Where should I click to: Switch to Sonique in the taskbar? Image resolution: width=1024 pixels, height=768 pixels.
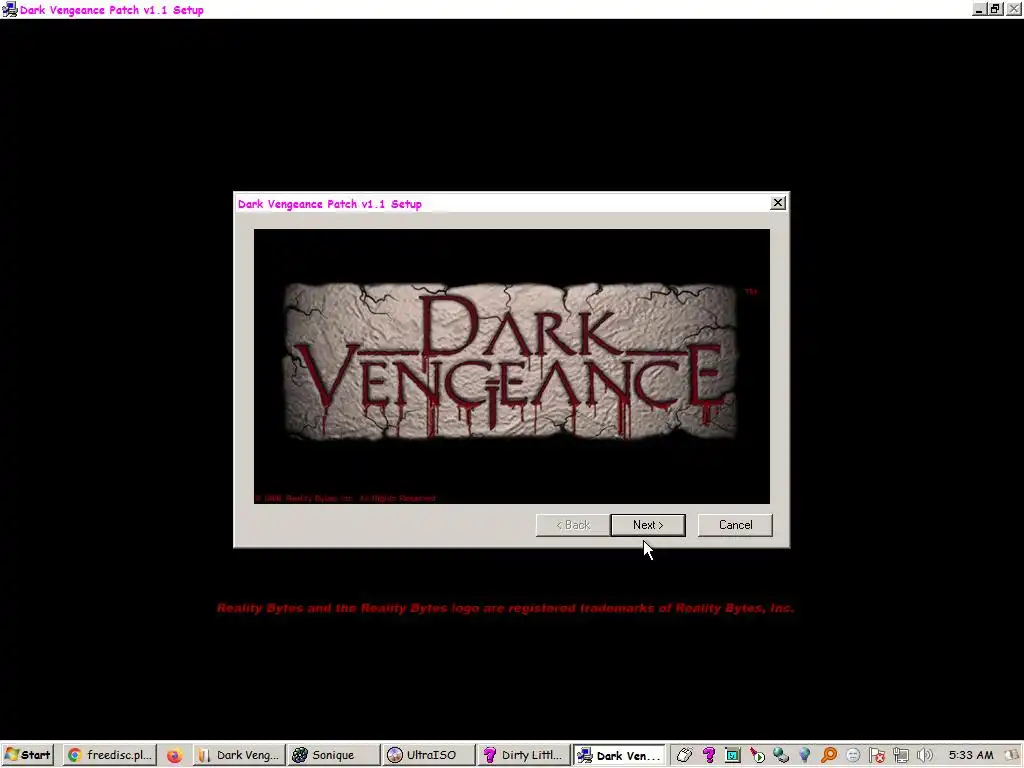pyautogui.click(x=334, y=755)
